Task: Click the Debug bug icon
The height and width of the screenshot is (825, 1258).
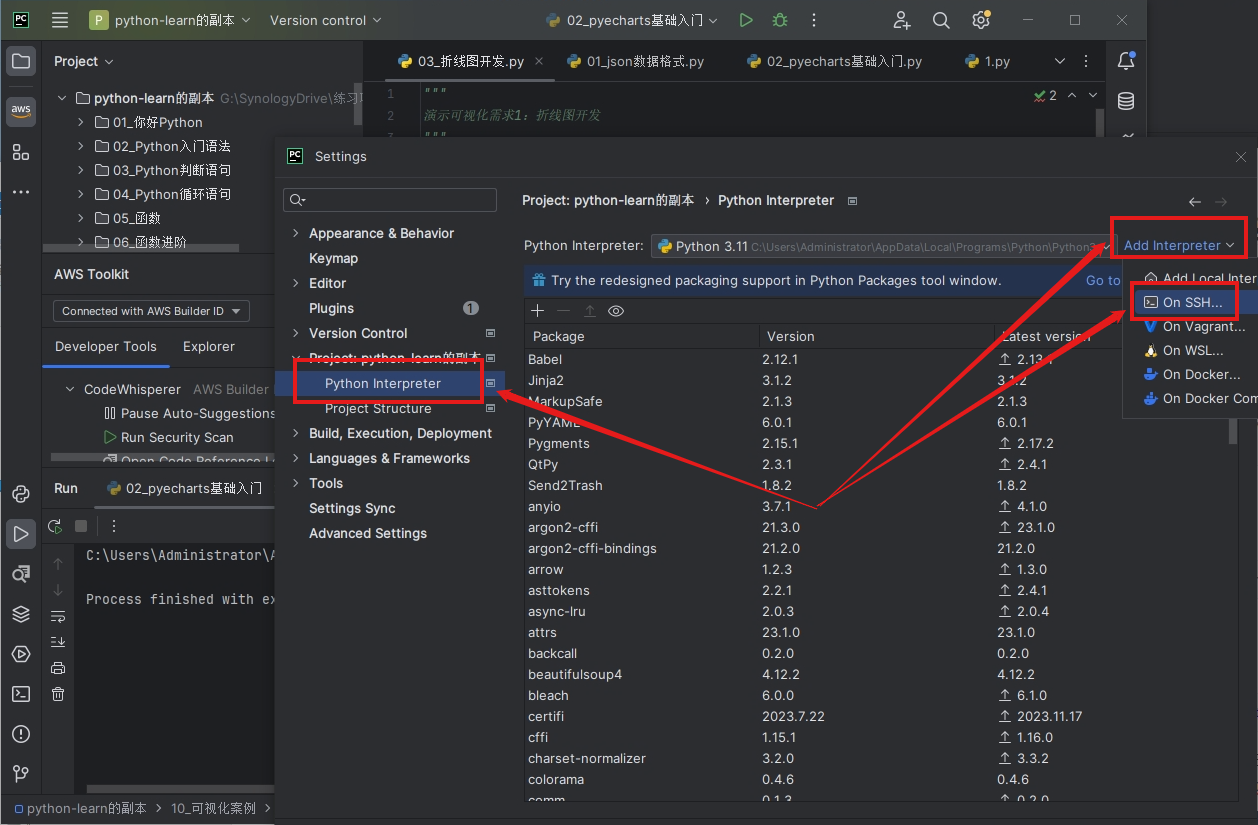Action: (780, 20)
